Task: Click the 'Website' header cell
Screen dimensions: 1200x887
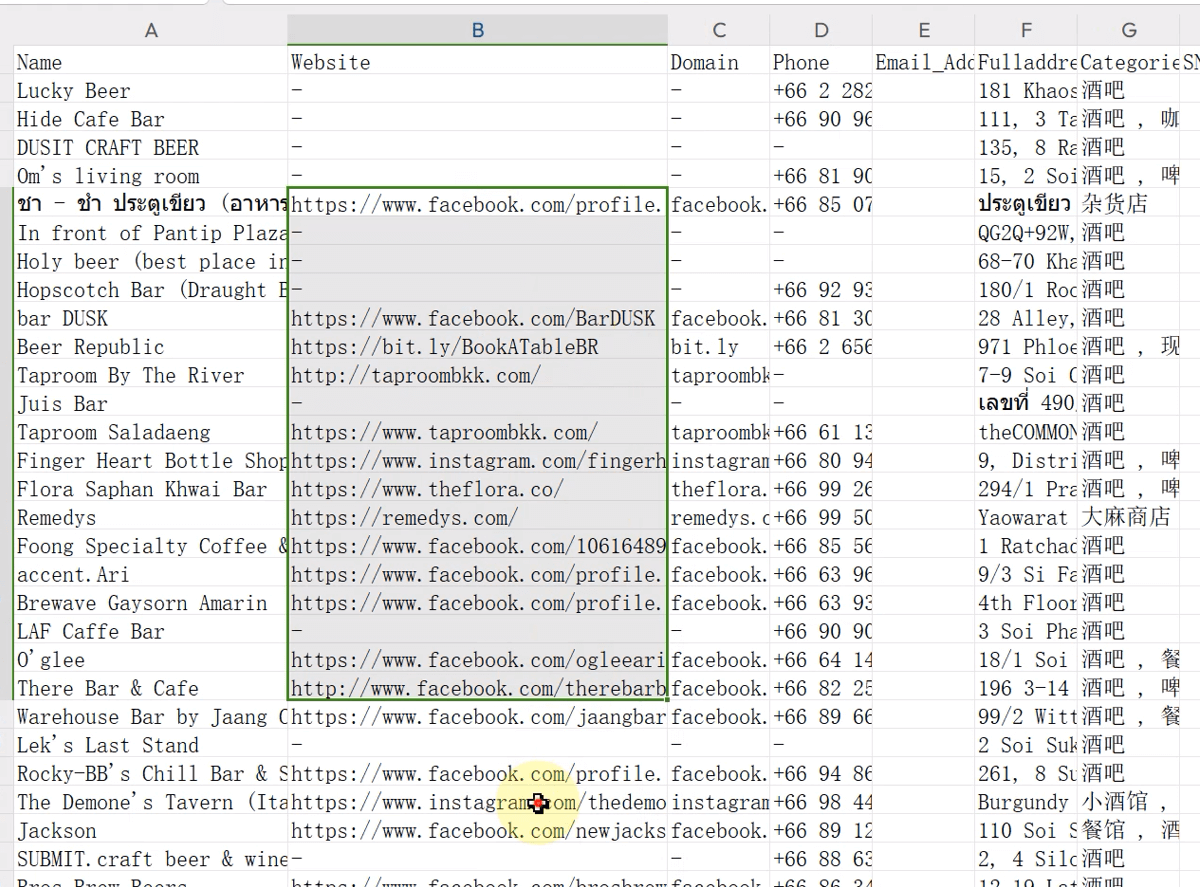Action: click(478, 62)
